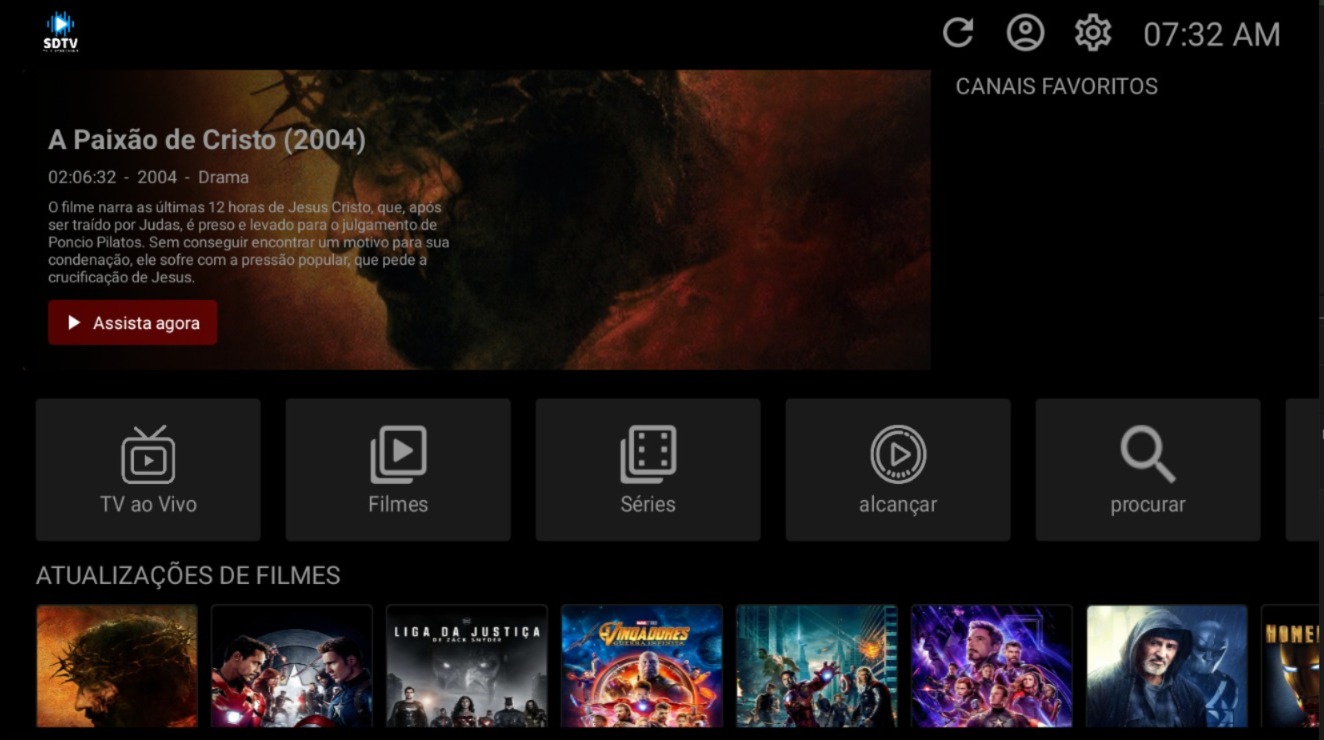Open the Vingadores Guerra Infinita poster

click(x=642, y=666)
